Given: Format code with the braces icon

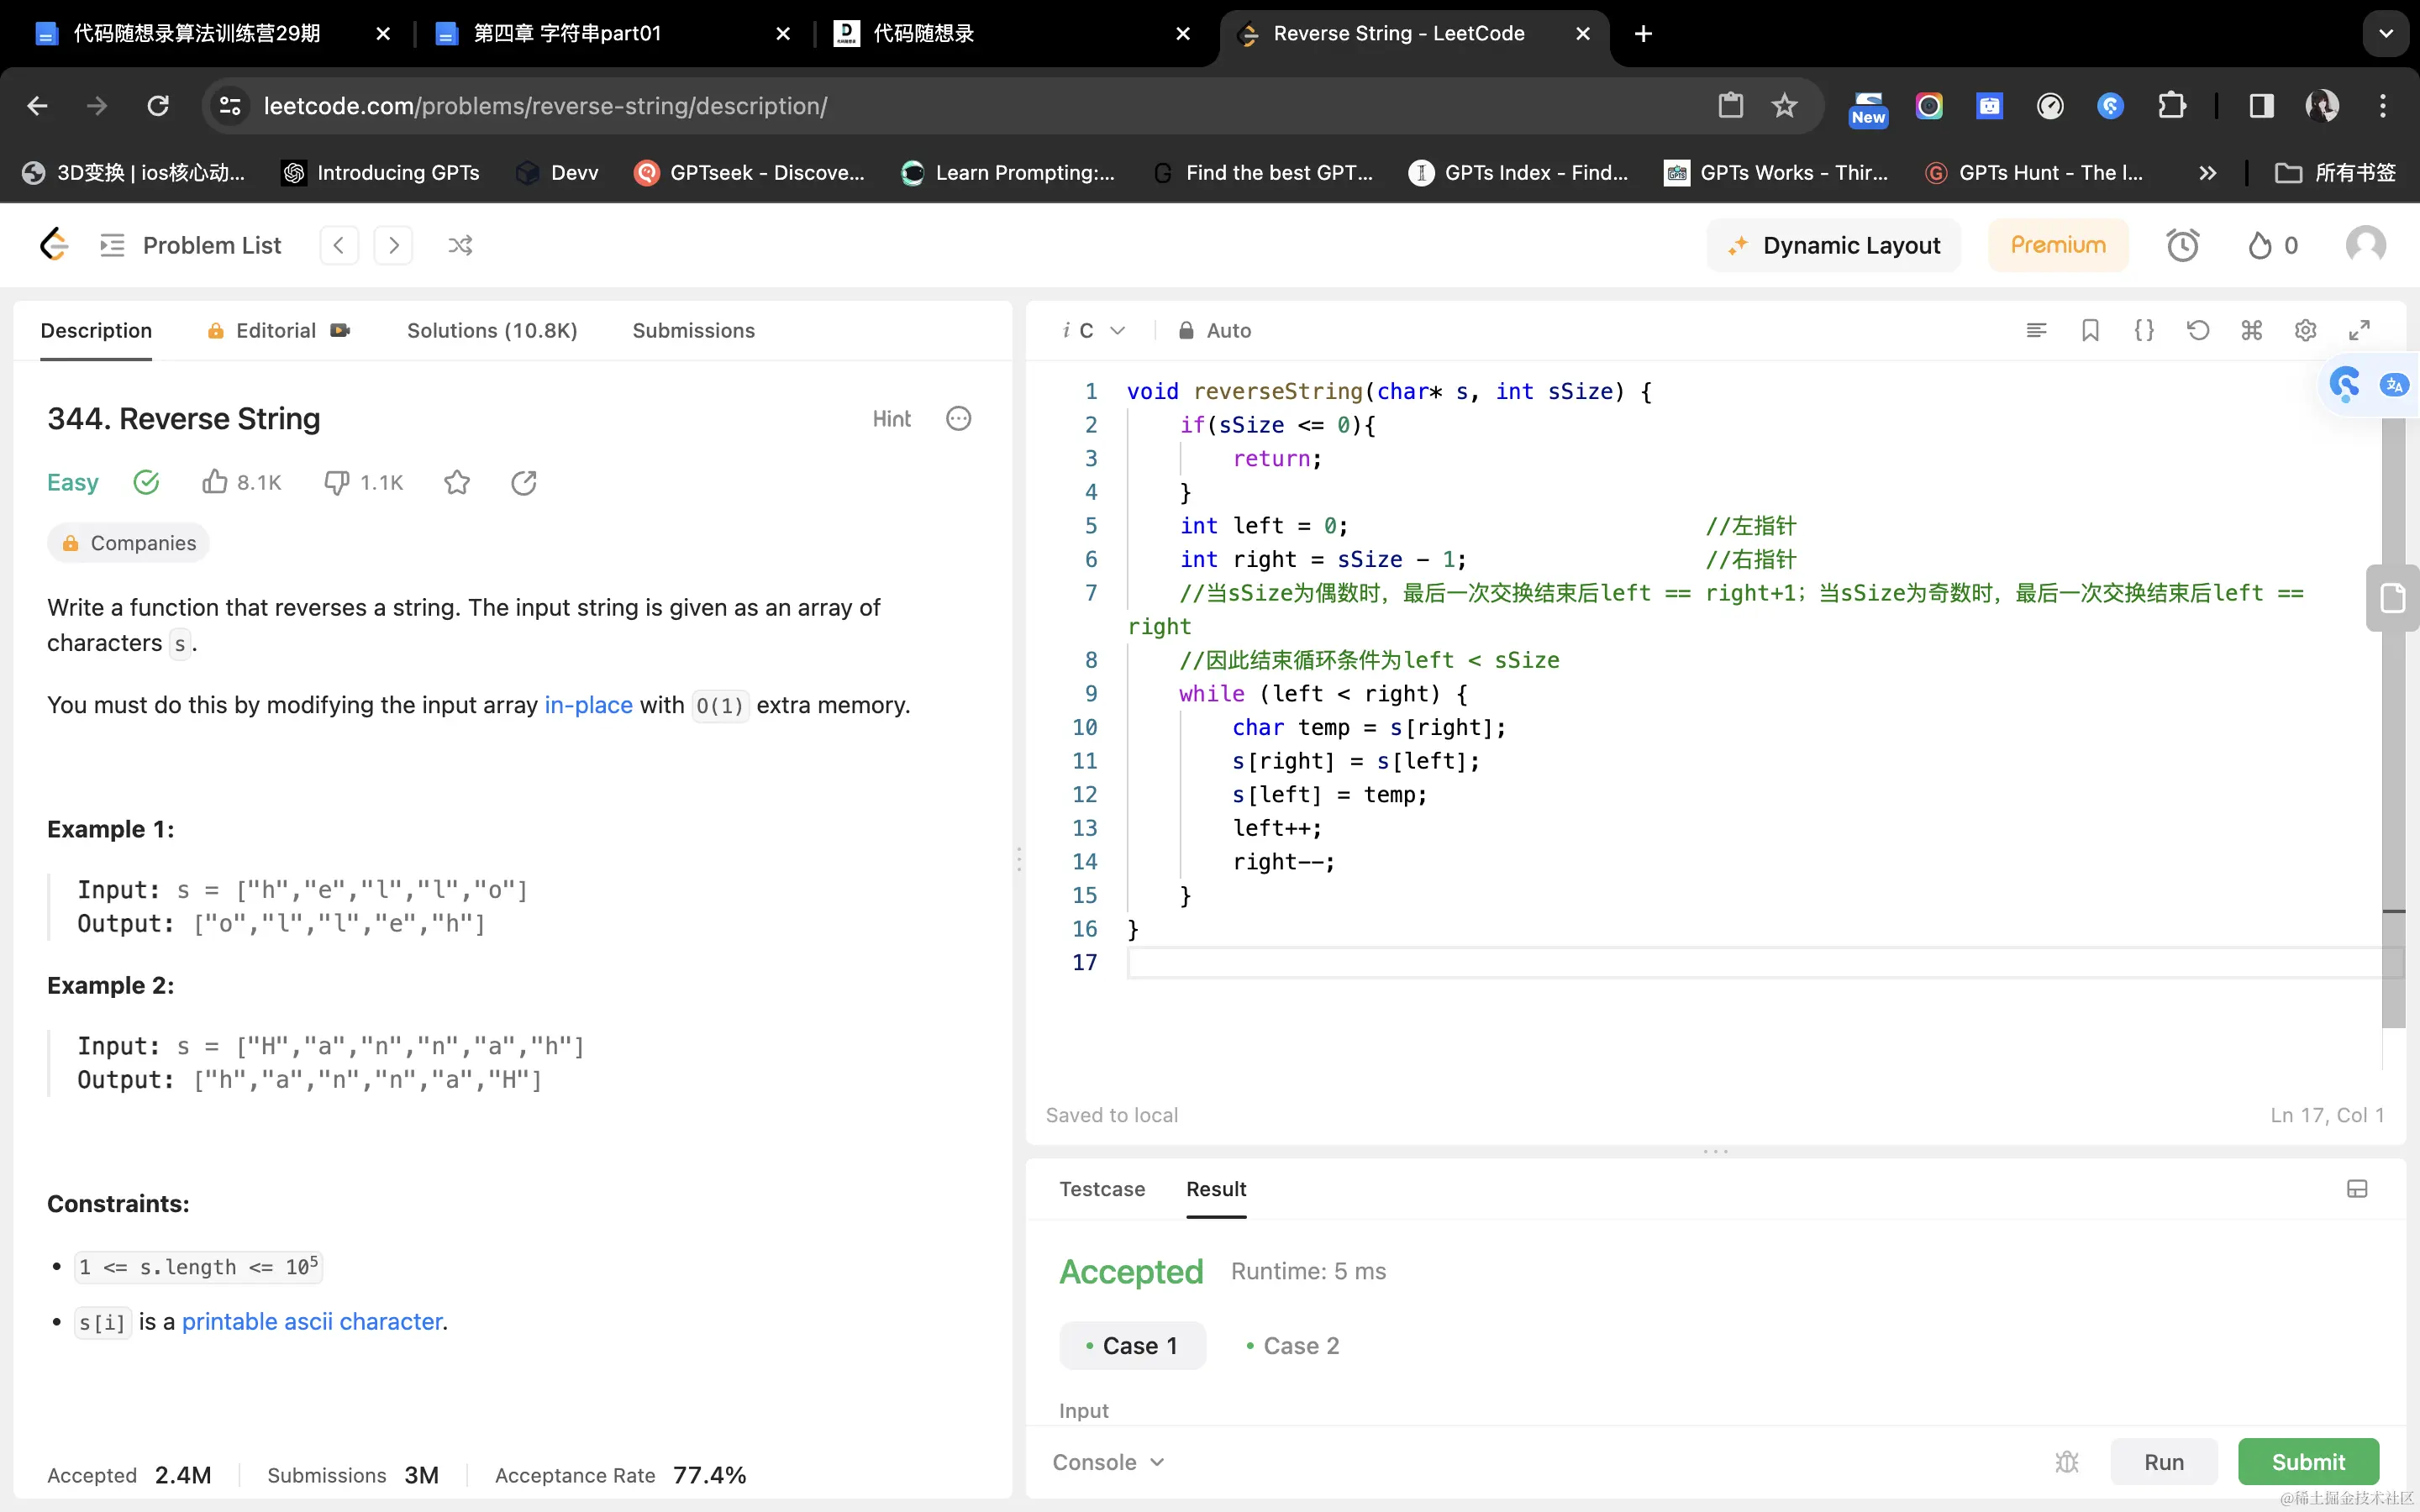Looking at the screenshot, I should click(x=2144, y=330).
